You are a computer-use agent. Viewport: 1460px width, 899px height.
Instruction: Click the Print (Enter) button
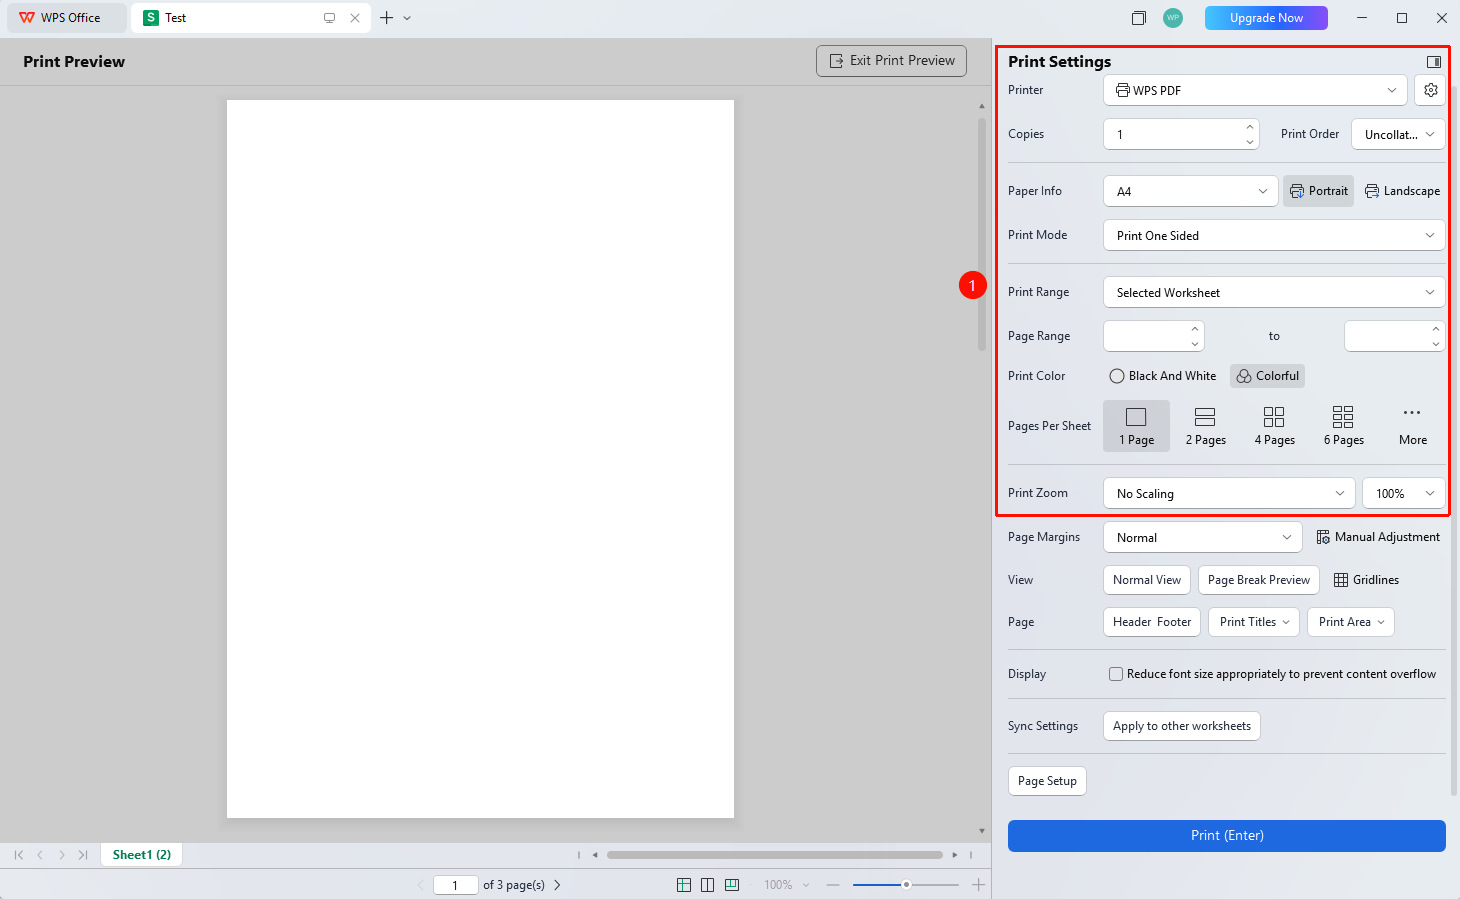1227,836
